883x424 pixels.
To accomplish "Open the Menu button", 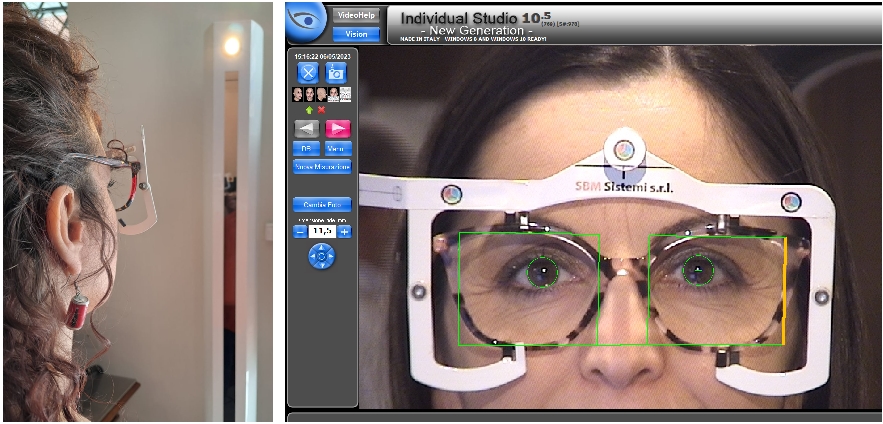I will pos(338,149).
